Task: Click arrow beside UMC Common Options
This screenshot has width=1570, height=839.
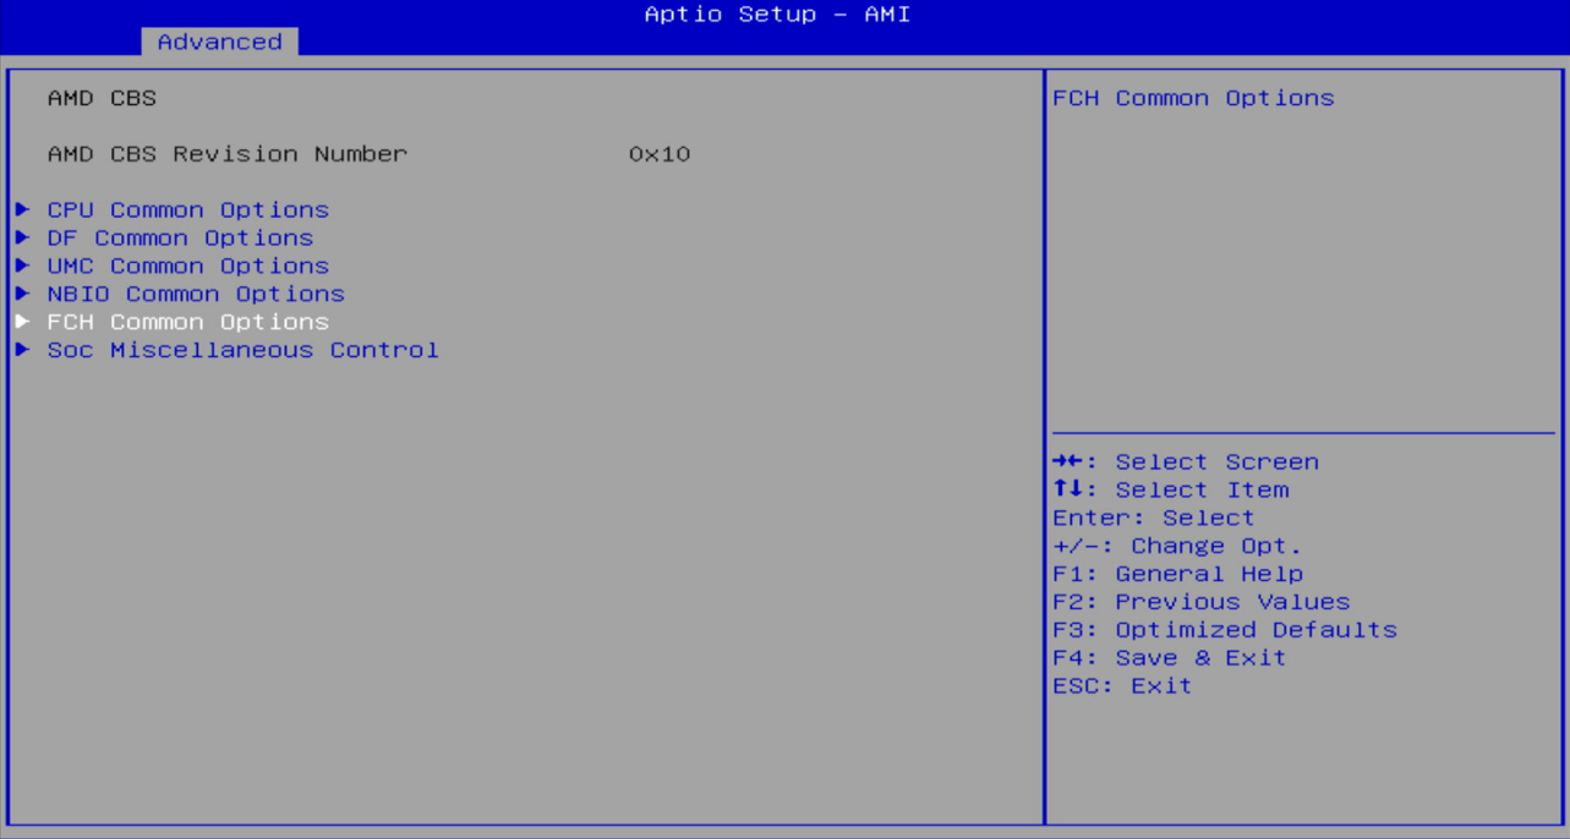Action: (x=23, y=265)
